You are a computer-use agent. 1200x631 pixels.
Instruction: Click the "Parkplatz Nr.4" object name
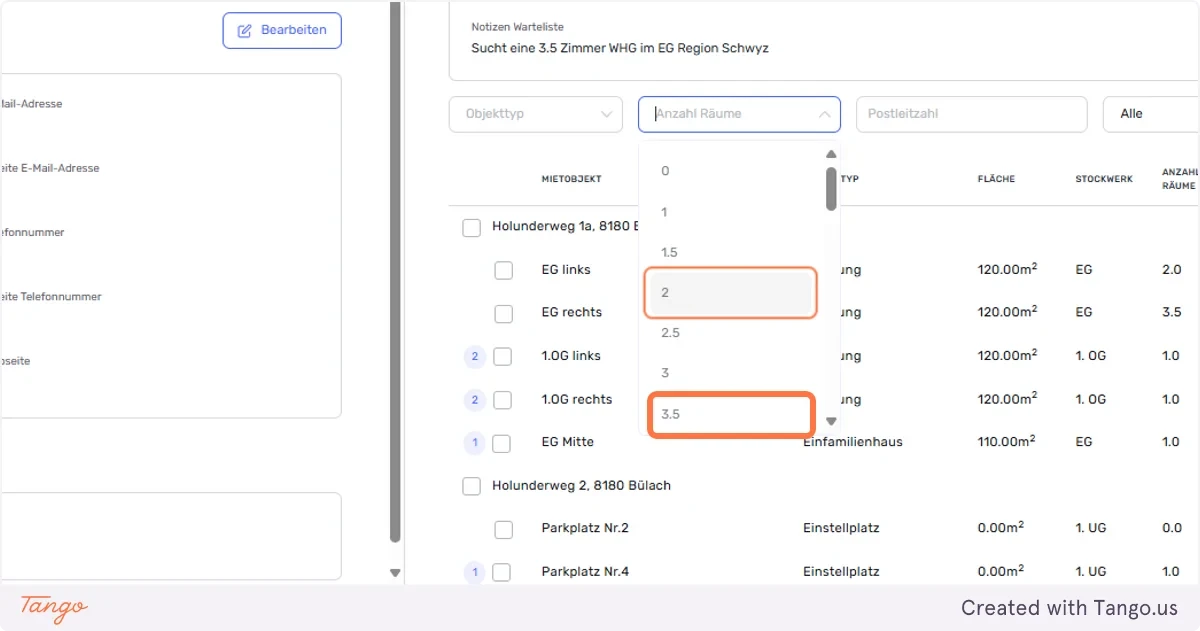[x=585, y=572]
